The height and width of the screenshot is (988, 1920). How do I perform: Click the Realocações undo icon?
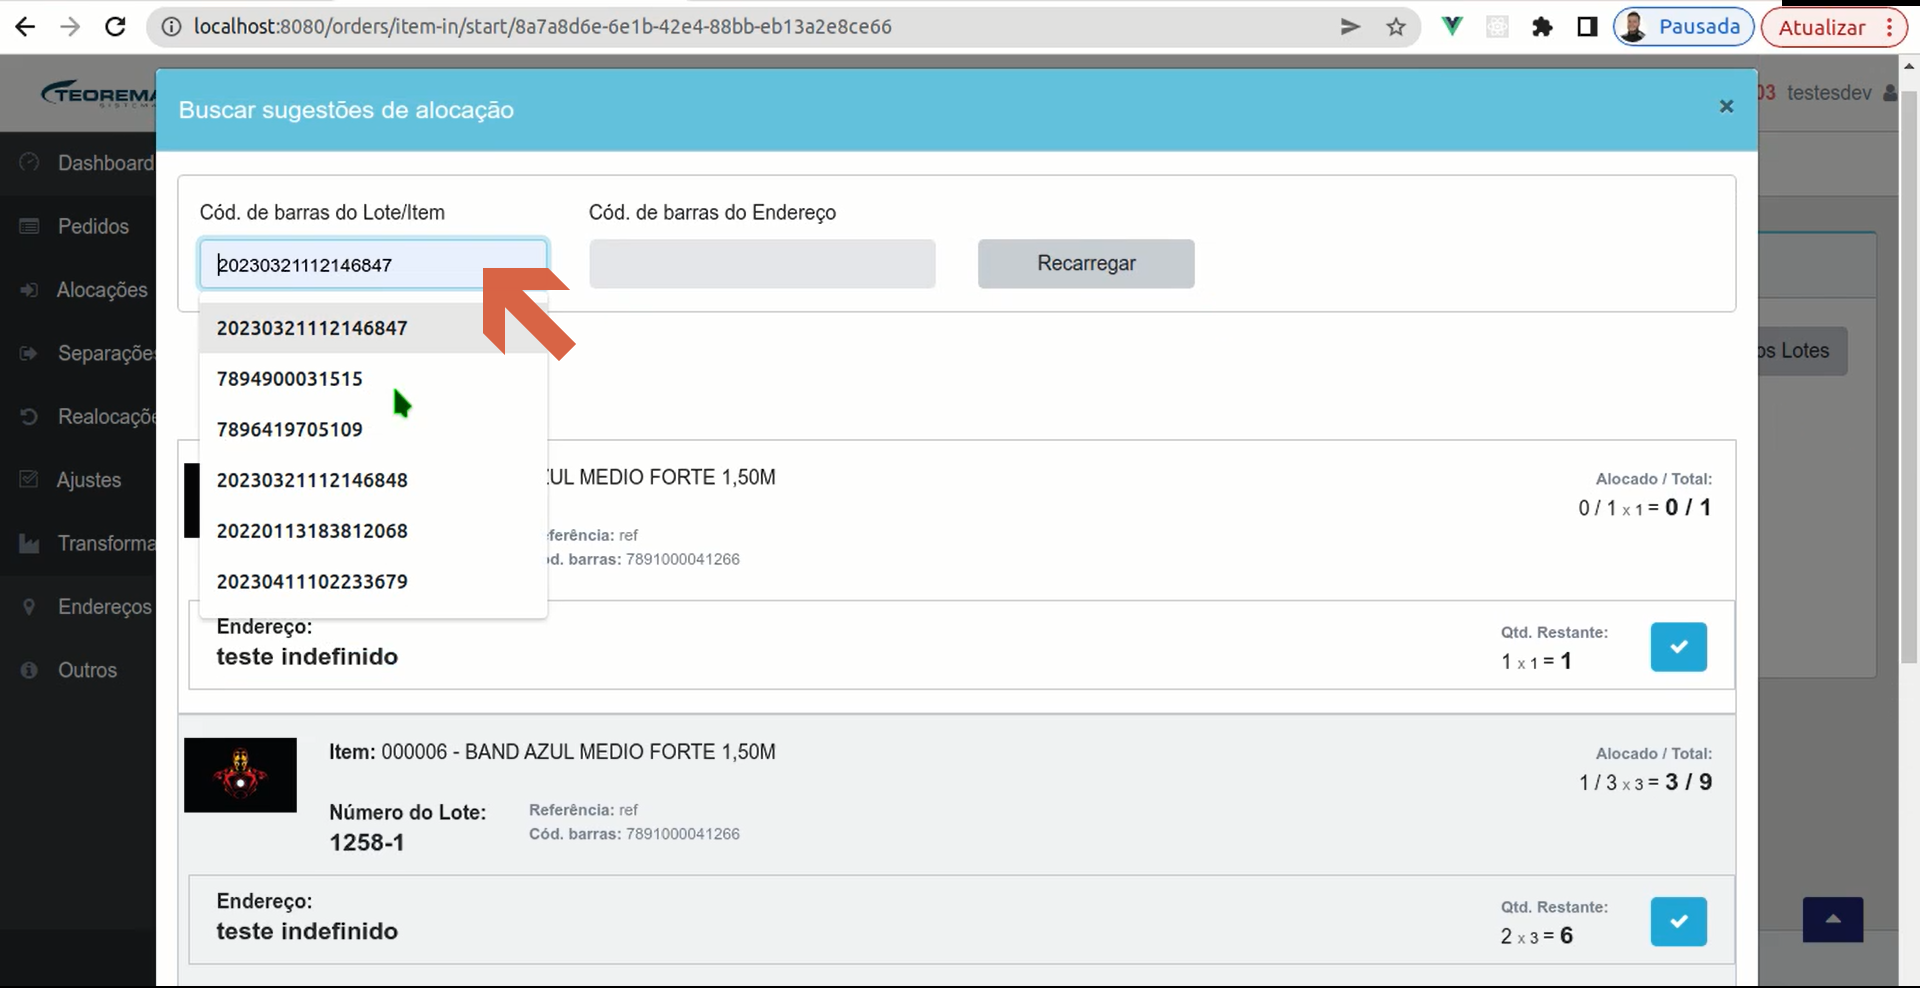pos(29,416)
